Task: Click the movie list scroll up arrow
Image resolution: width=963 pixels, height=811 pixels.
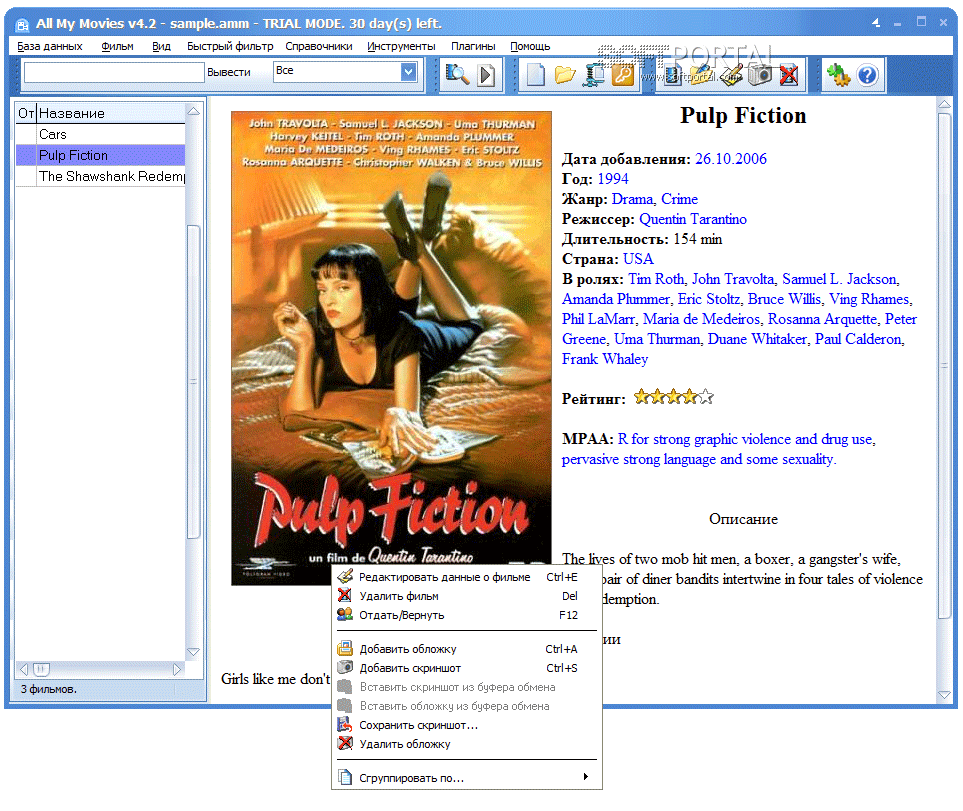Action: 193,111
